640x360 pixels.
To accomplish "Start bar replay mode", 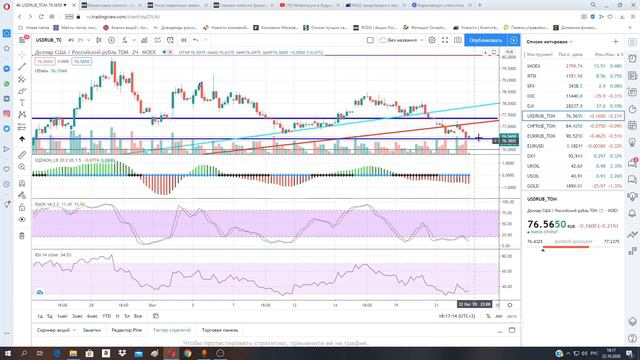I will pyautogui.click(x=184, y=40).
